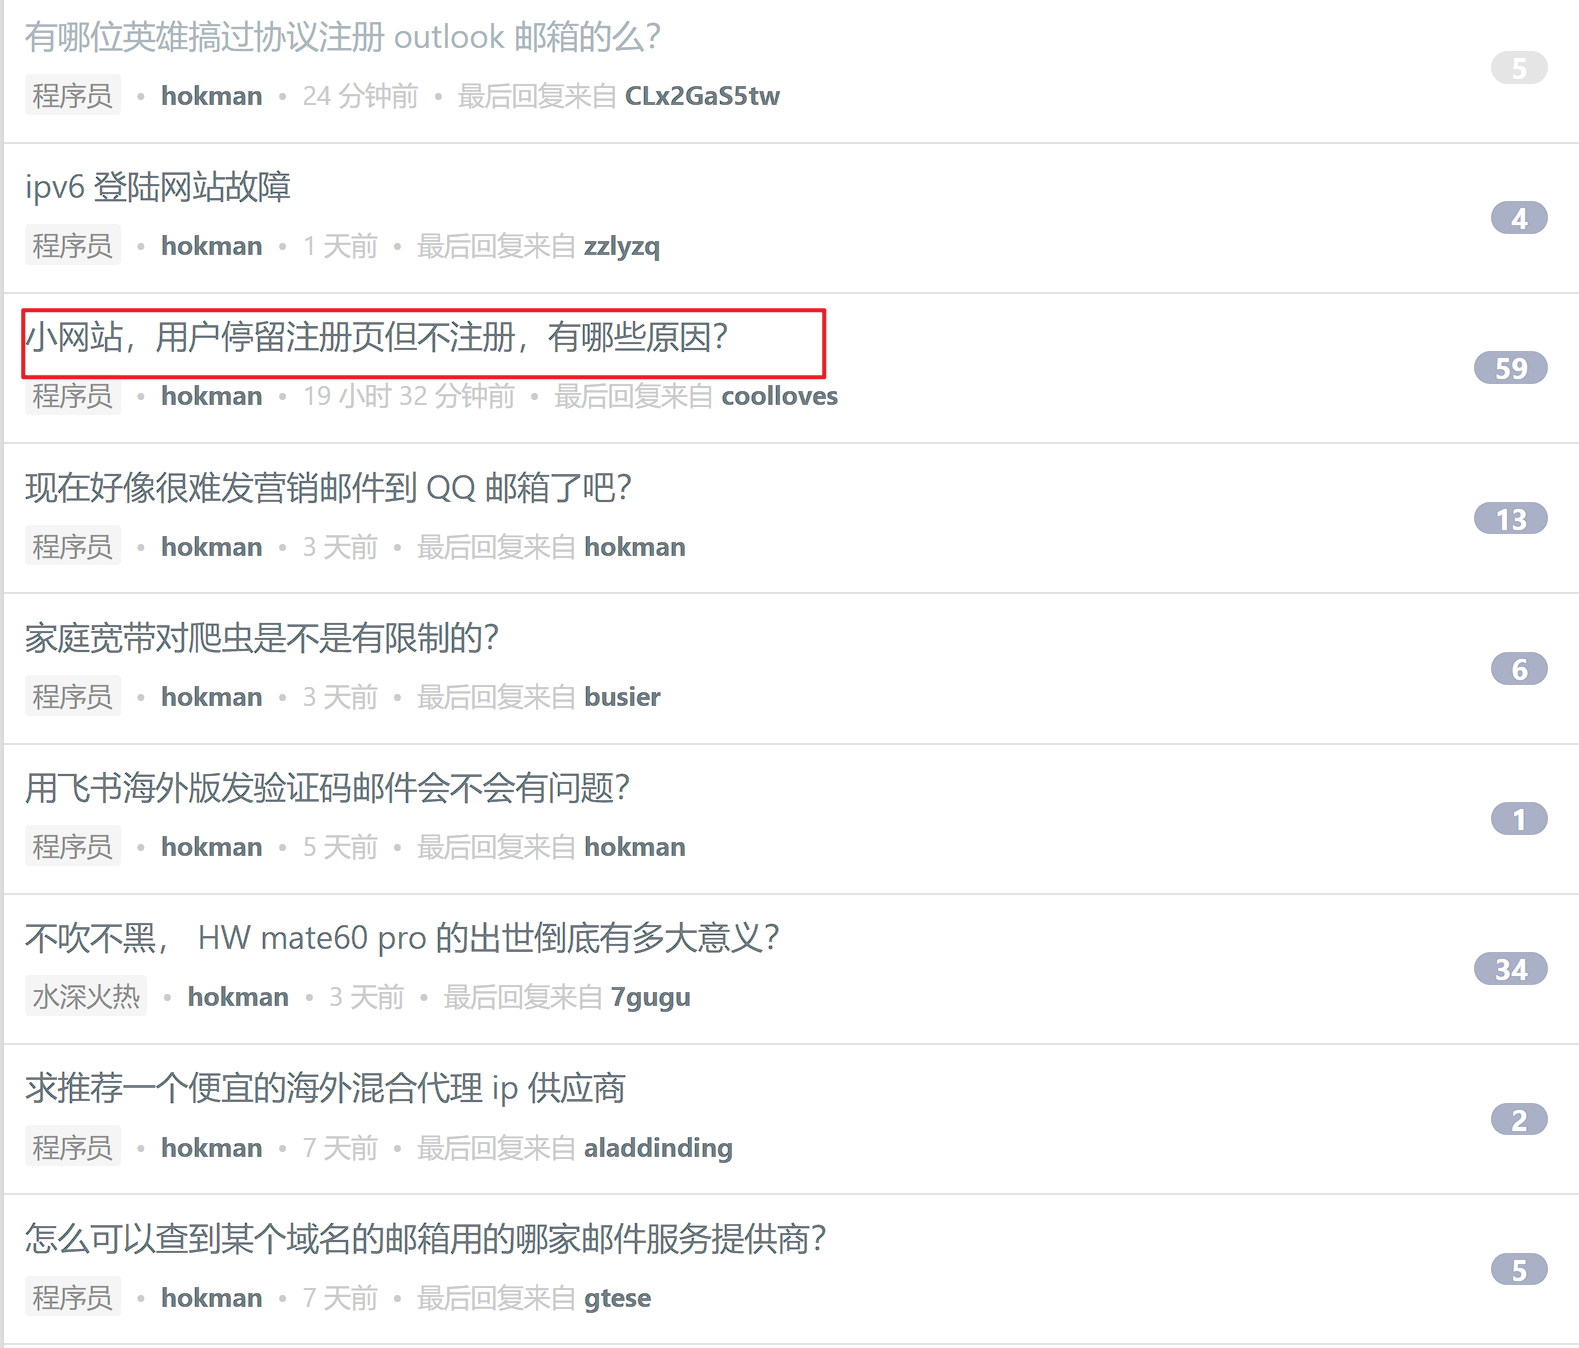Open the HW mate60 pro discussion topic
1579x1348 pixels.
click(402, 938)
